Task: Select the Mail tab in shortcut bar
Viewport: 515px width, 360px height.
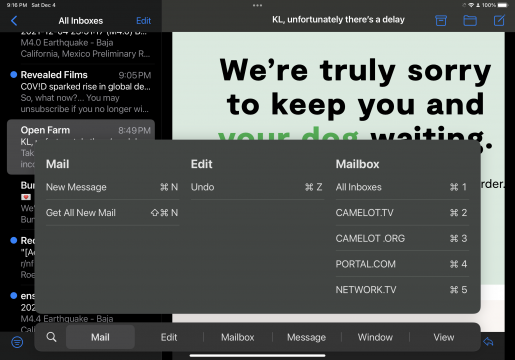Action: (x=100, y=337)
